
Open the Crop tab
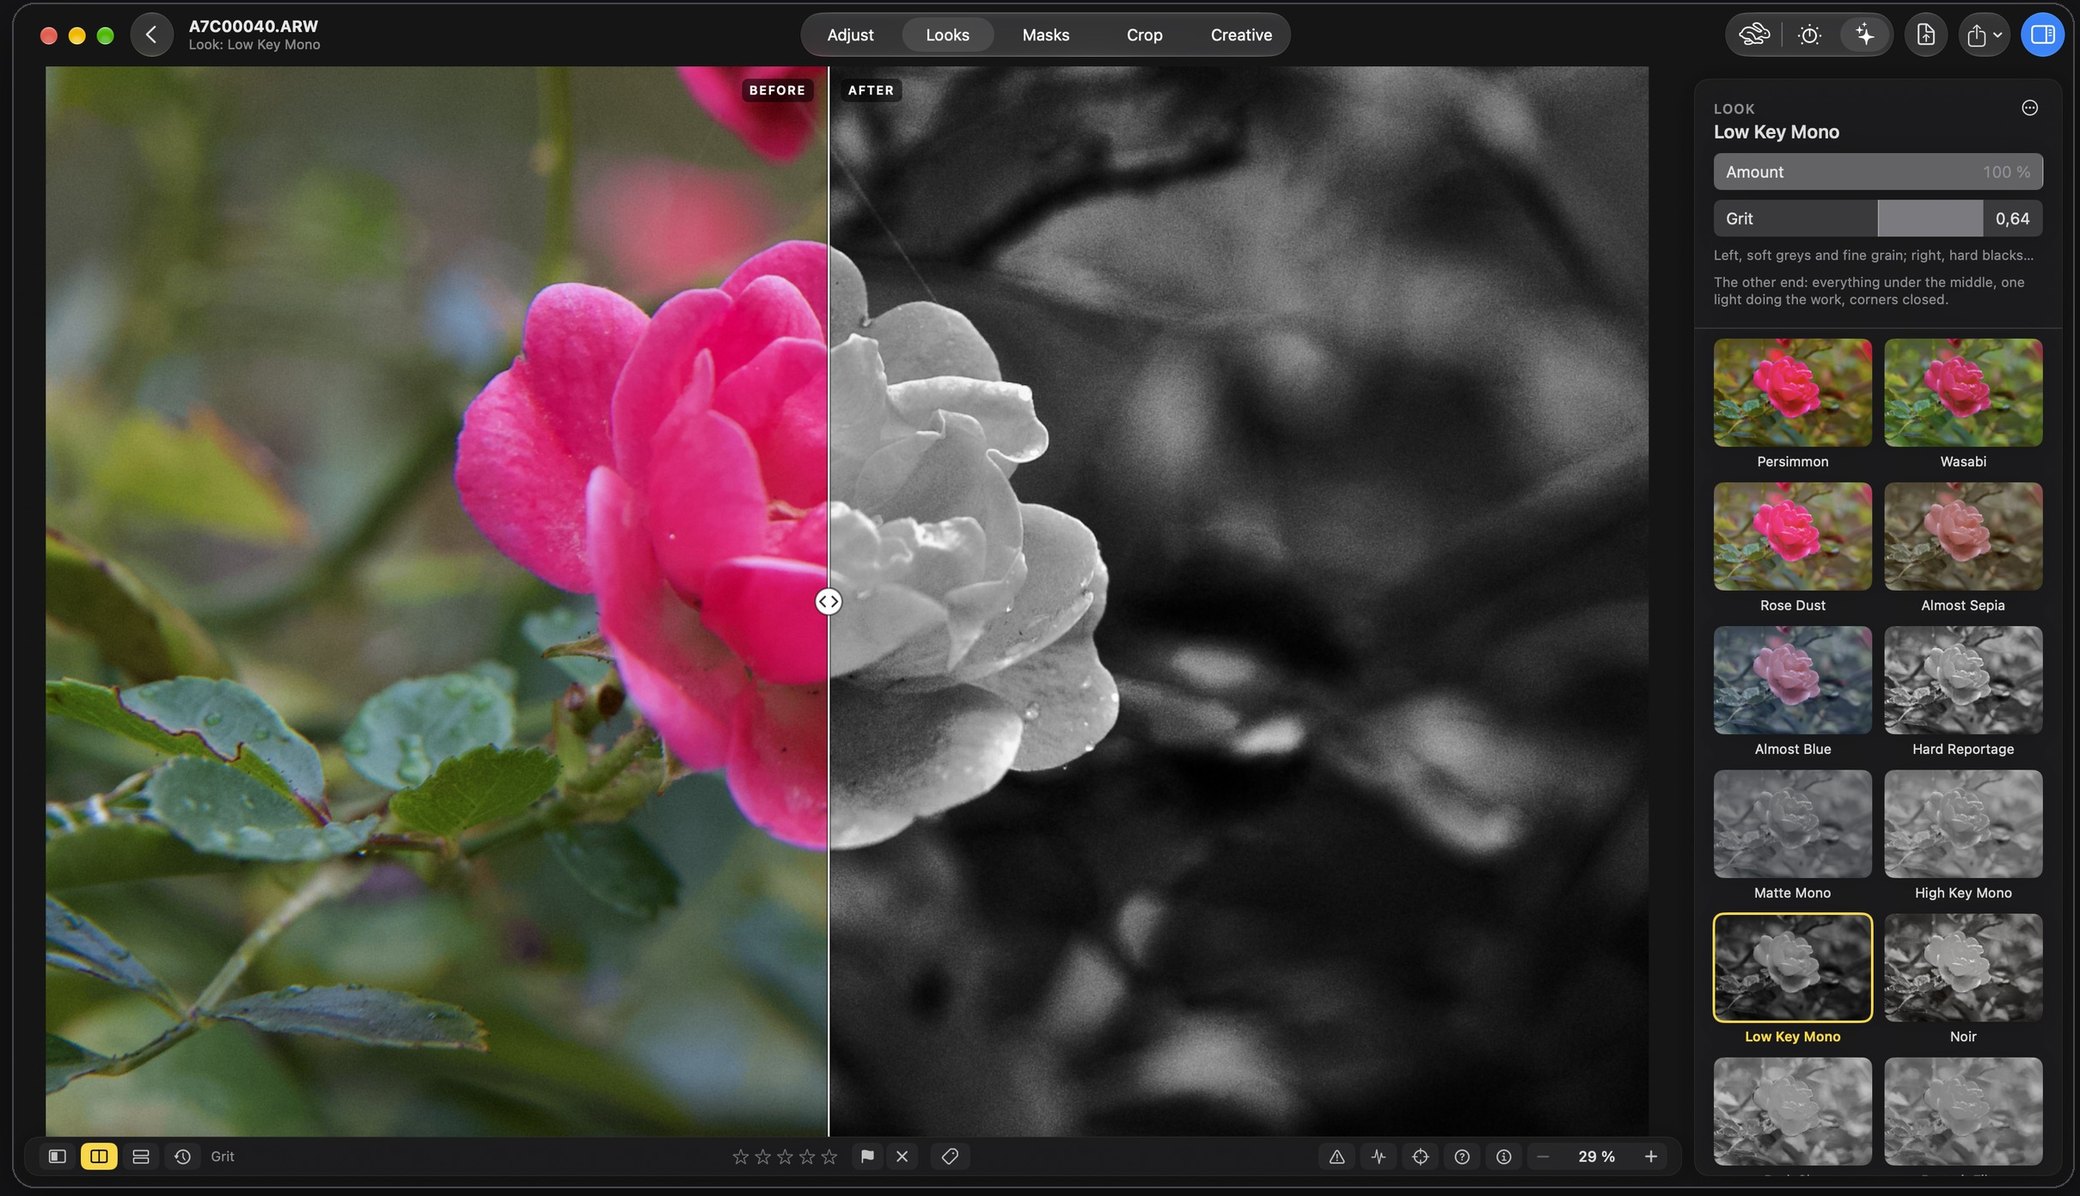click(1144, 35)
